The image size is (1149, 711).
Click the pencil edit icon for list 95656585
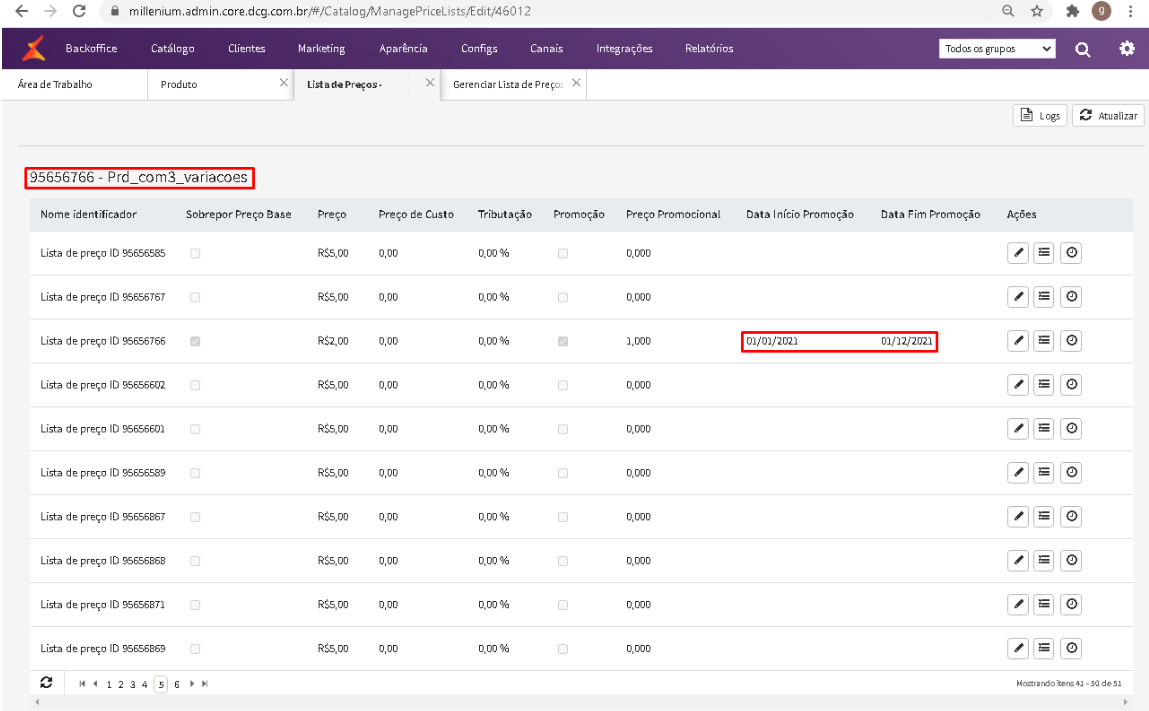(1018, 253)
